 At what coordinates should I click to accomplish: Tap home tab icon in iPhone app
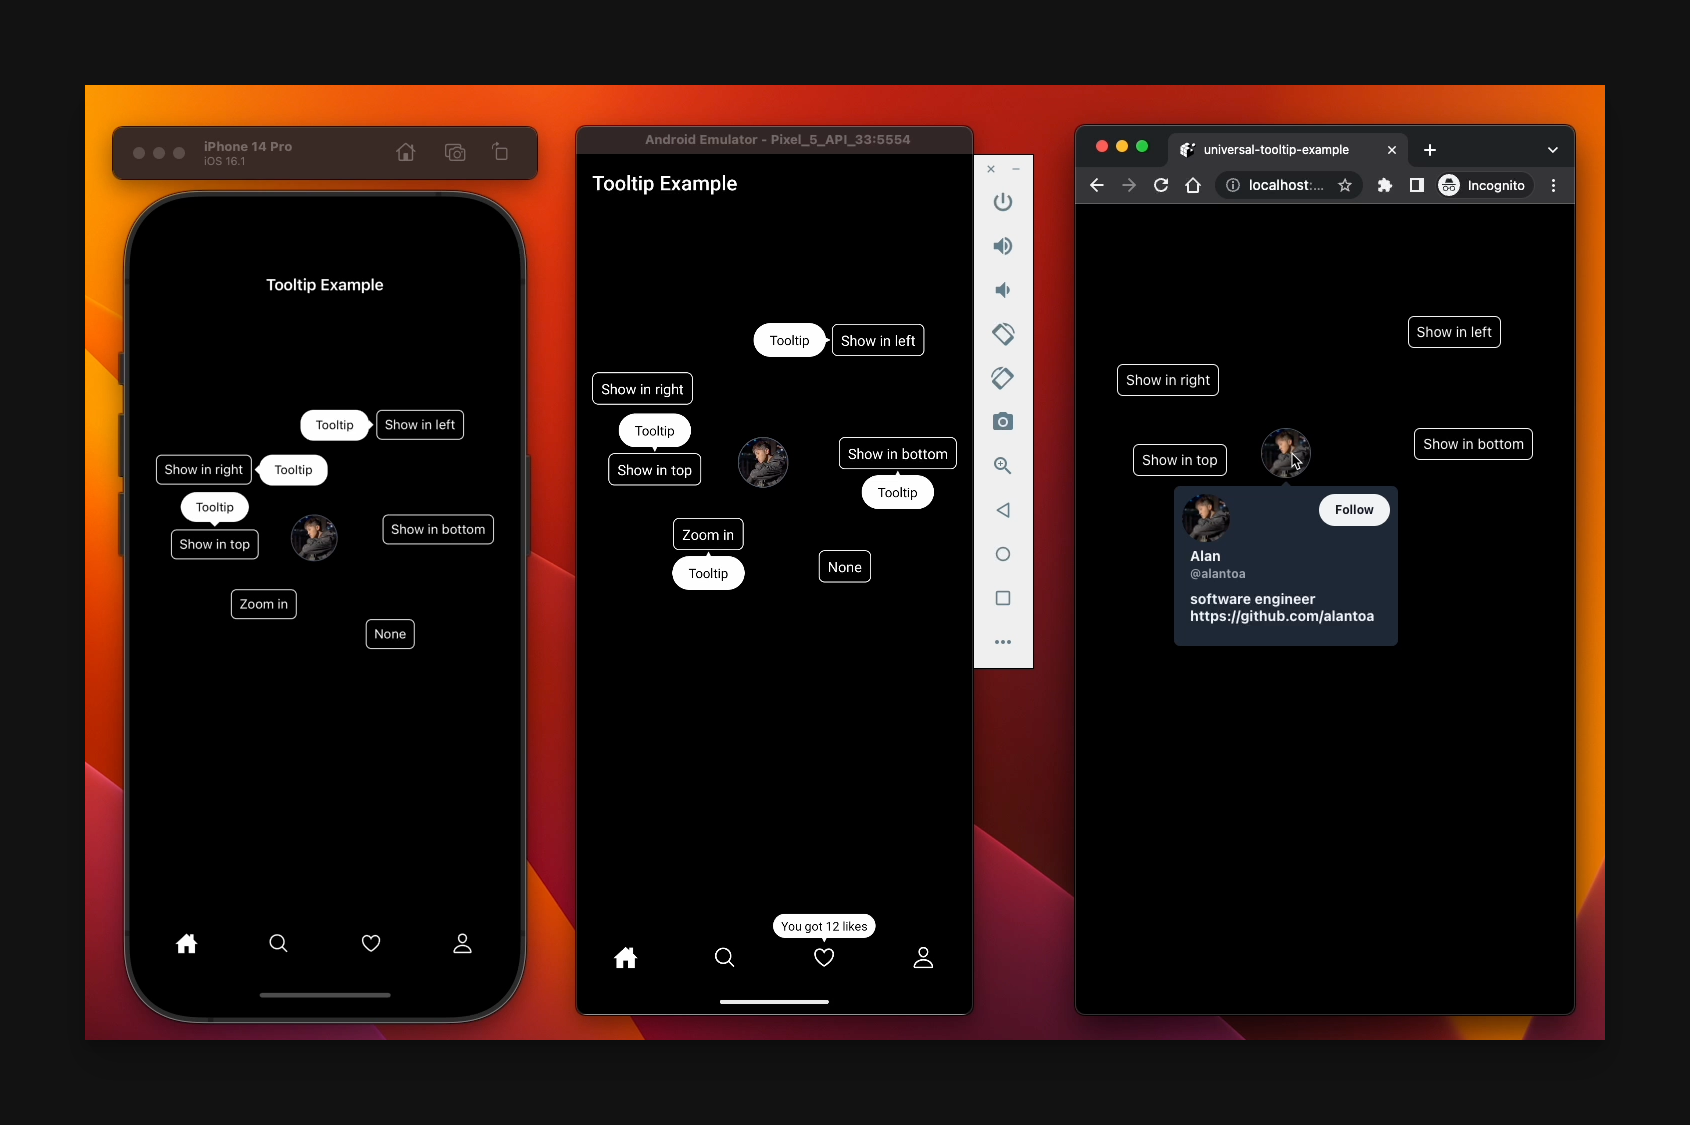coord(187,943)
